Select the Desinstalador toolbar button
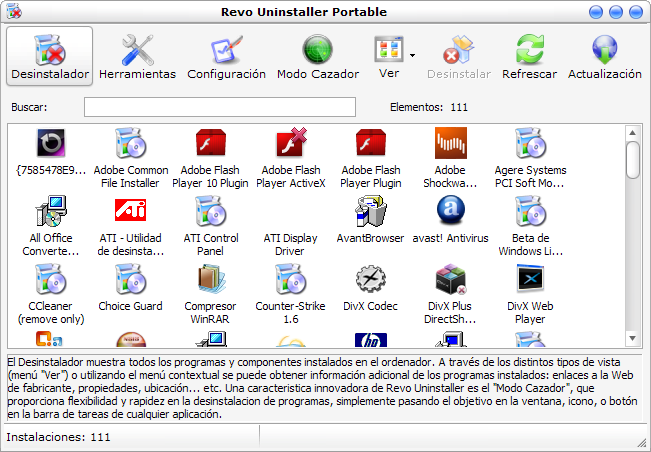 tap(50, 56)
